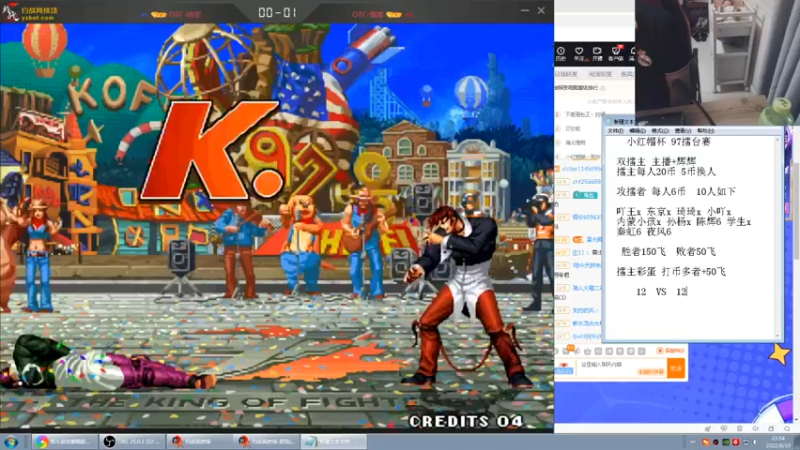Click the Notepad vertical scrollbar
The width and height of the screenshot is (800, 450).
[x=779, y=237]
